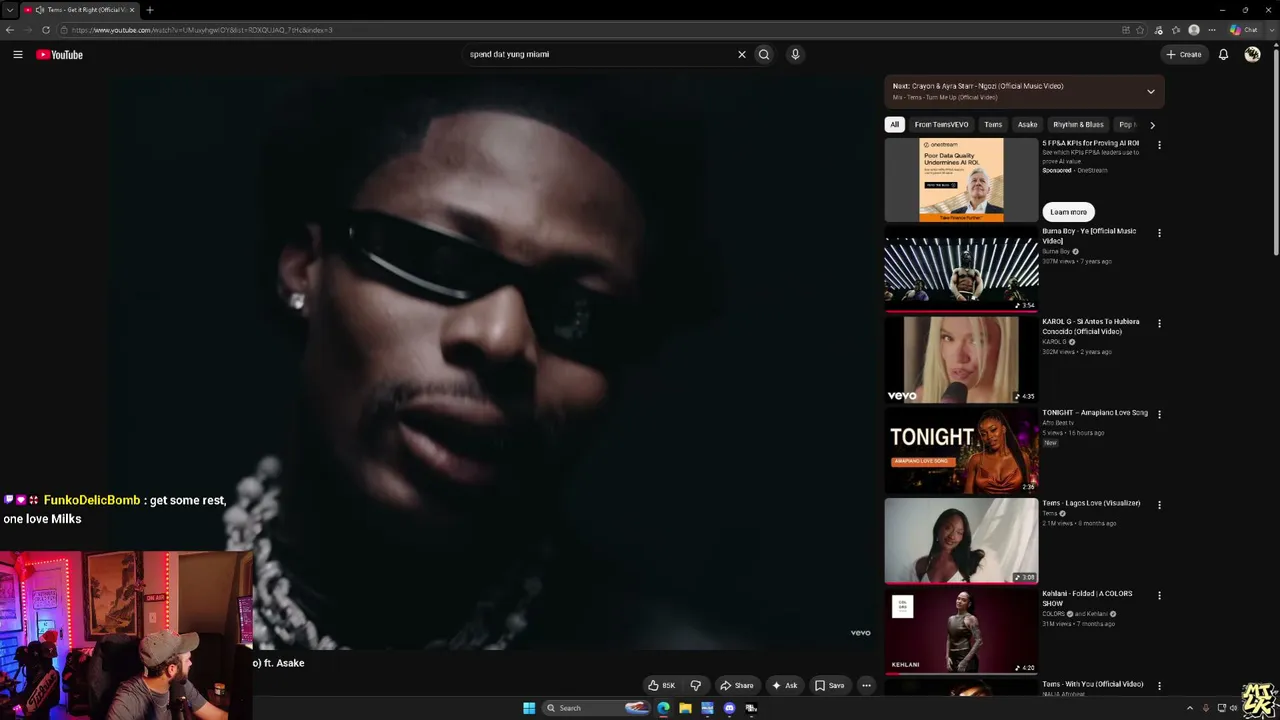Open the YouTube guide hamburger menu
1280x720 pixels.
(18, 55)
